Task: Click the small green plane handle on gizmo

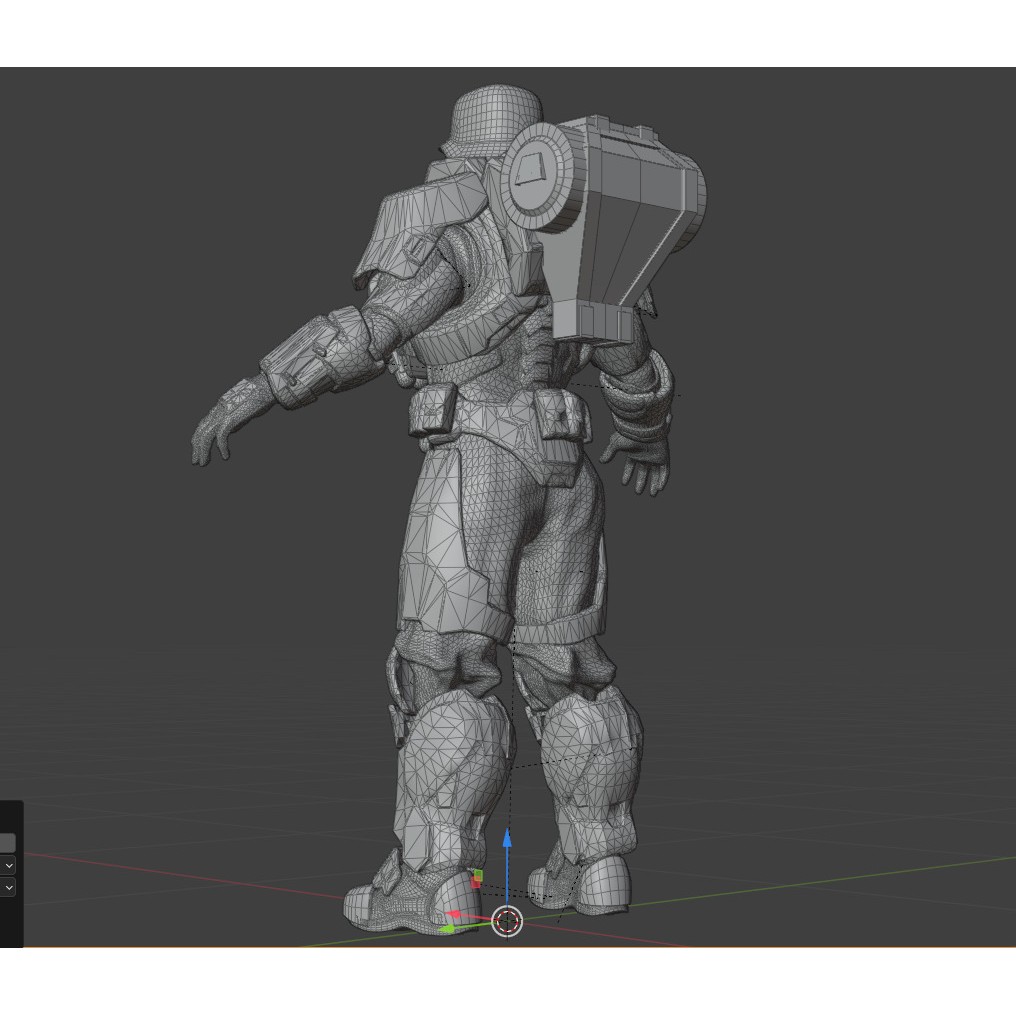Action: (478, 875)
